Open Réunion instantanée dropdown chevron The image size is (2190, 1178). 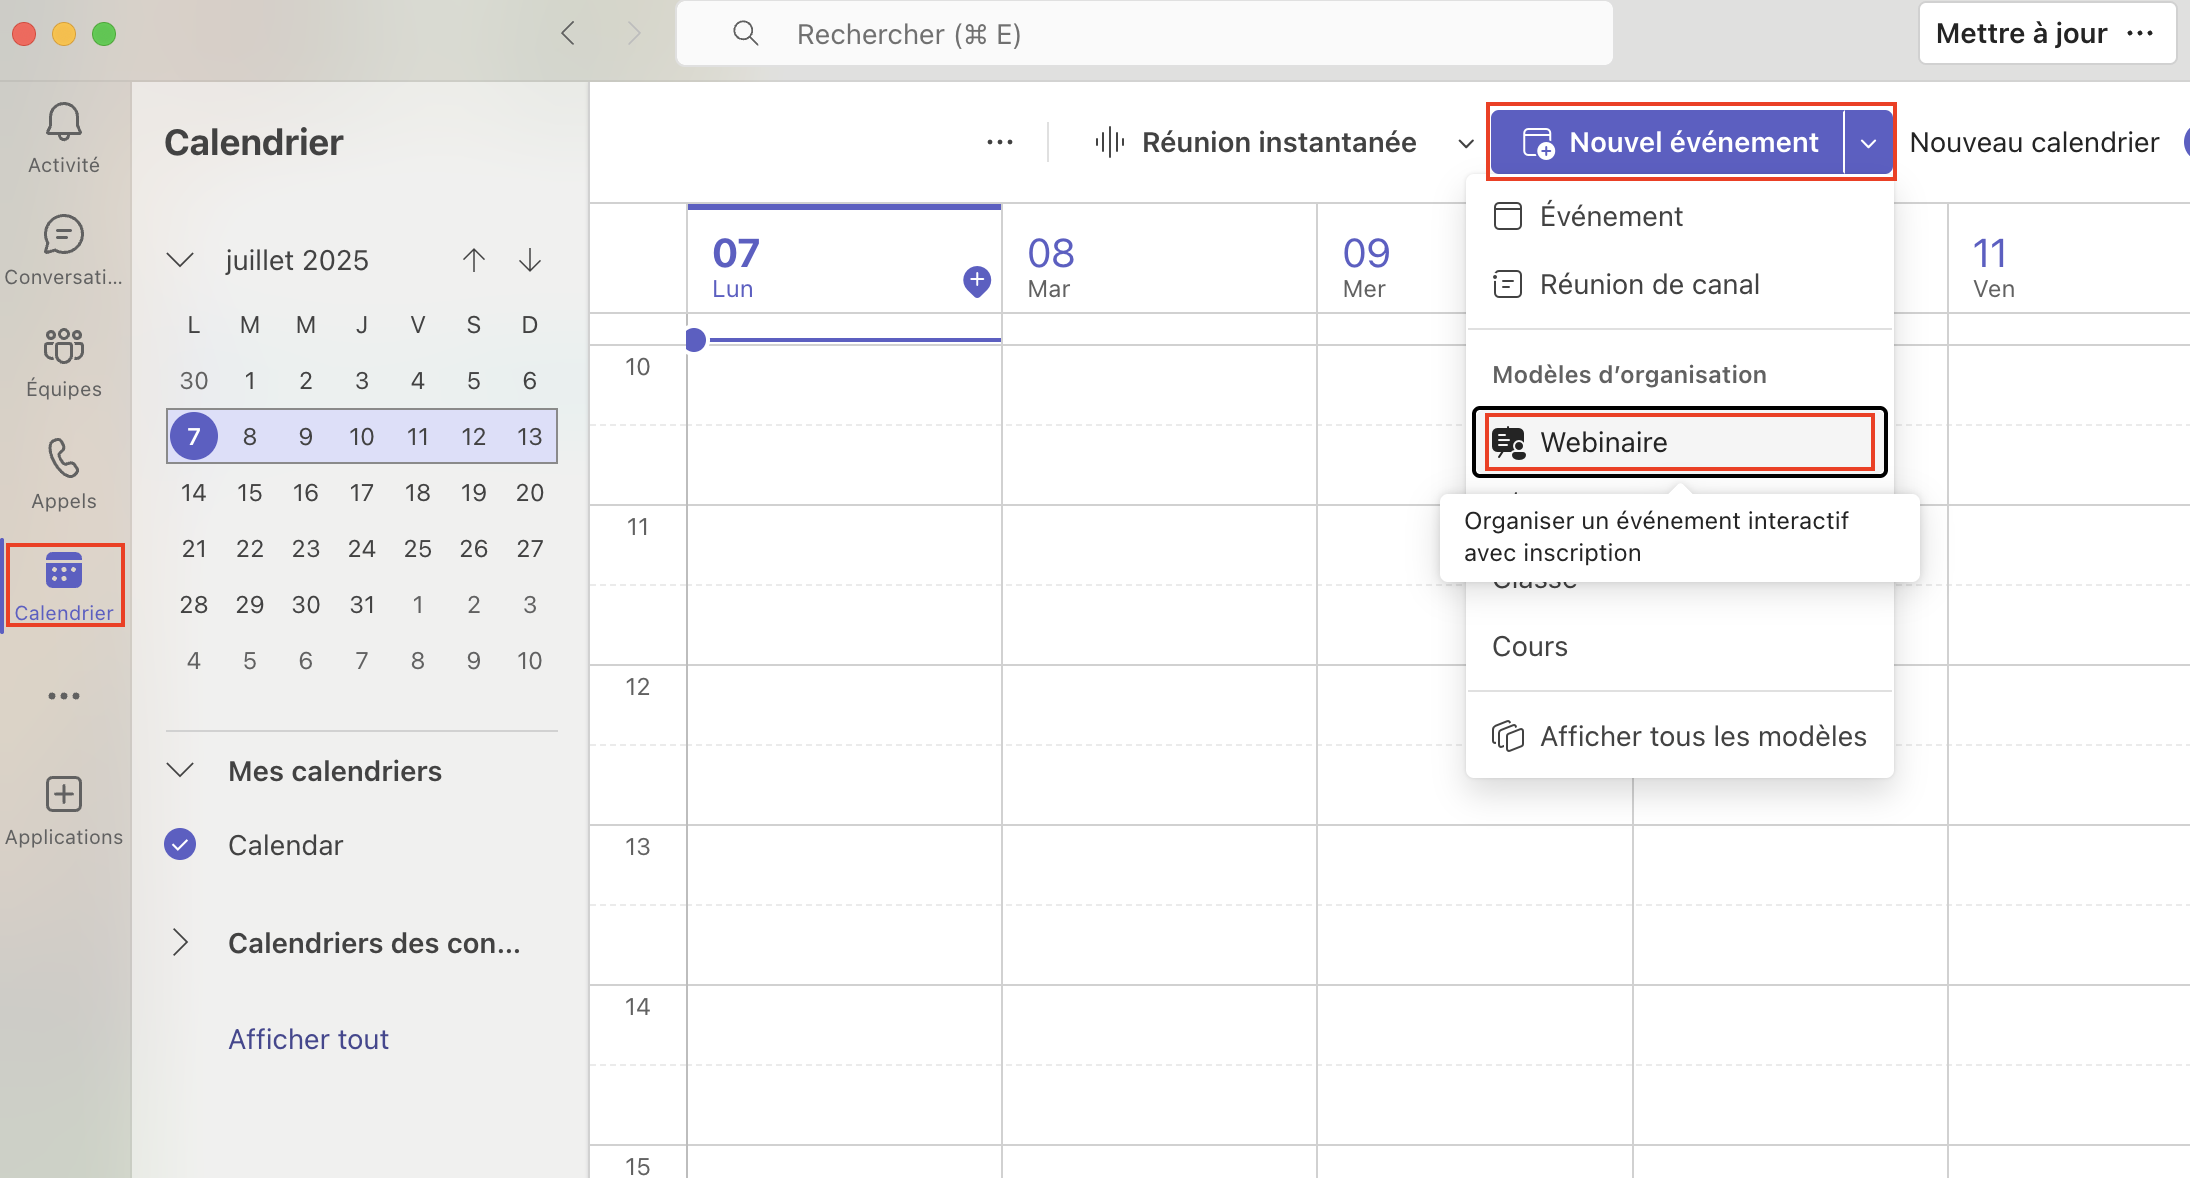point(1466,143)
